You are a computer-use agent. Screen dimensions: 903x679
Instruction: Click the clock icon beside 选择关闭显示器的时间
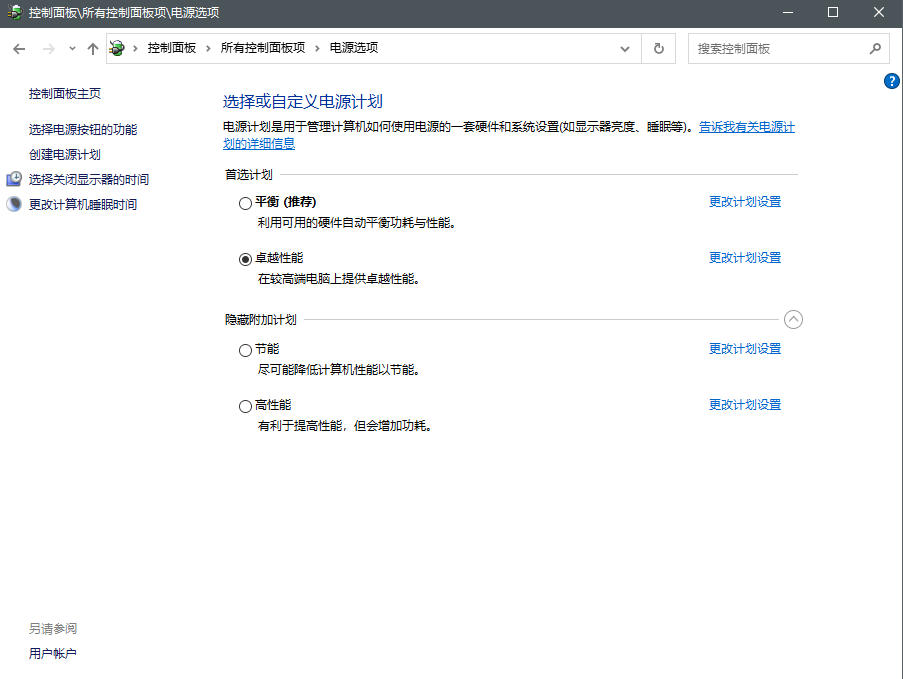click(x=14, y=179)
